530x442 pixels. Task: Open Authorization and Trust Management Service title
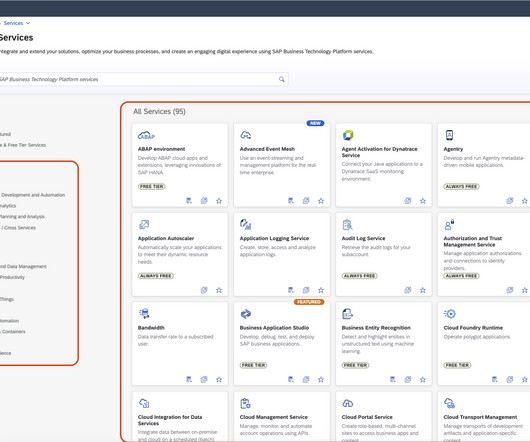tap(473, 241)
